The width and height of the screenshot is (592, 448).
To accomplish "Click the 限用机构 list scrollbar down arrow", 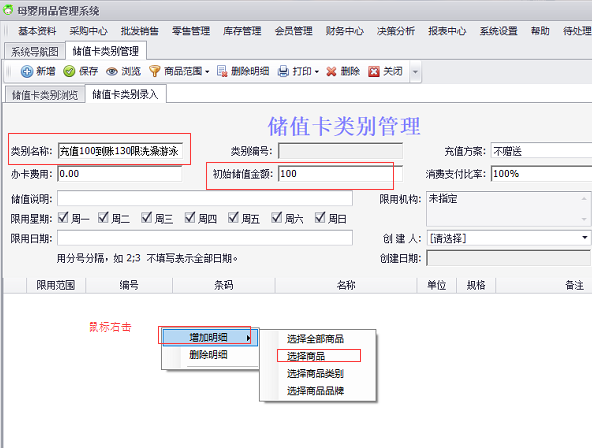I will pyautogui.click(x=584, y=219).
